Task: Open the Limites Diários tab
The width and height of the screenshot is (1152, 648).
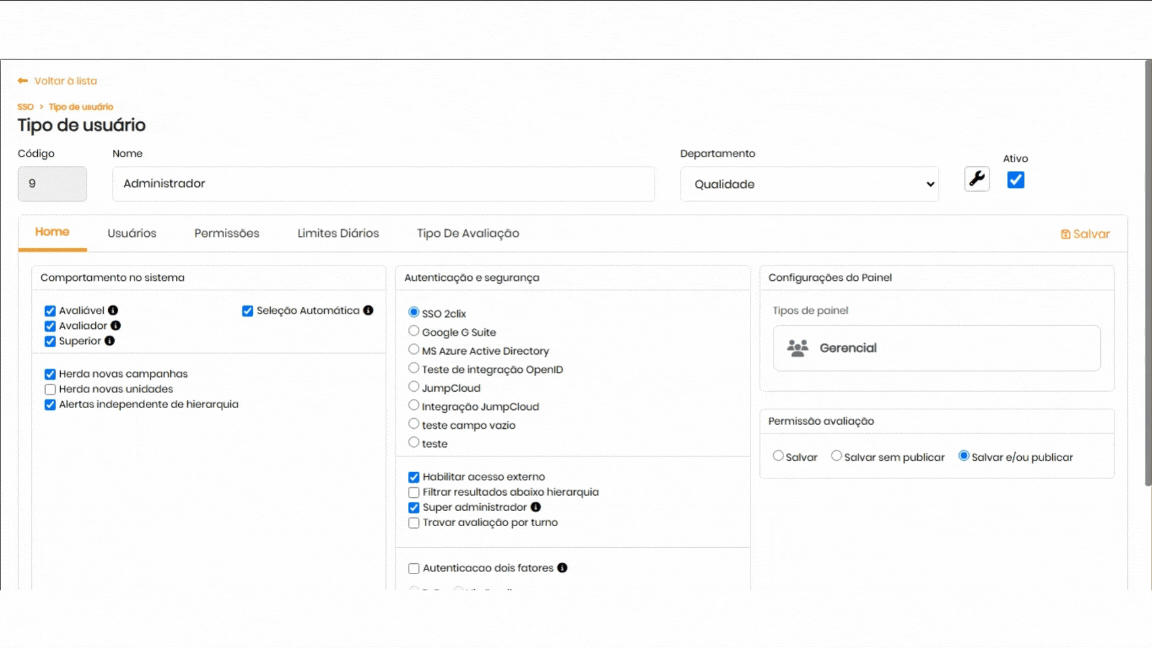Action: click(338, 234)
